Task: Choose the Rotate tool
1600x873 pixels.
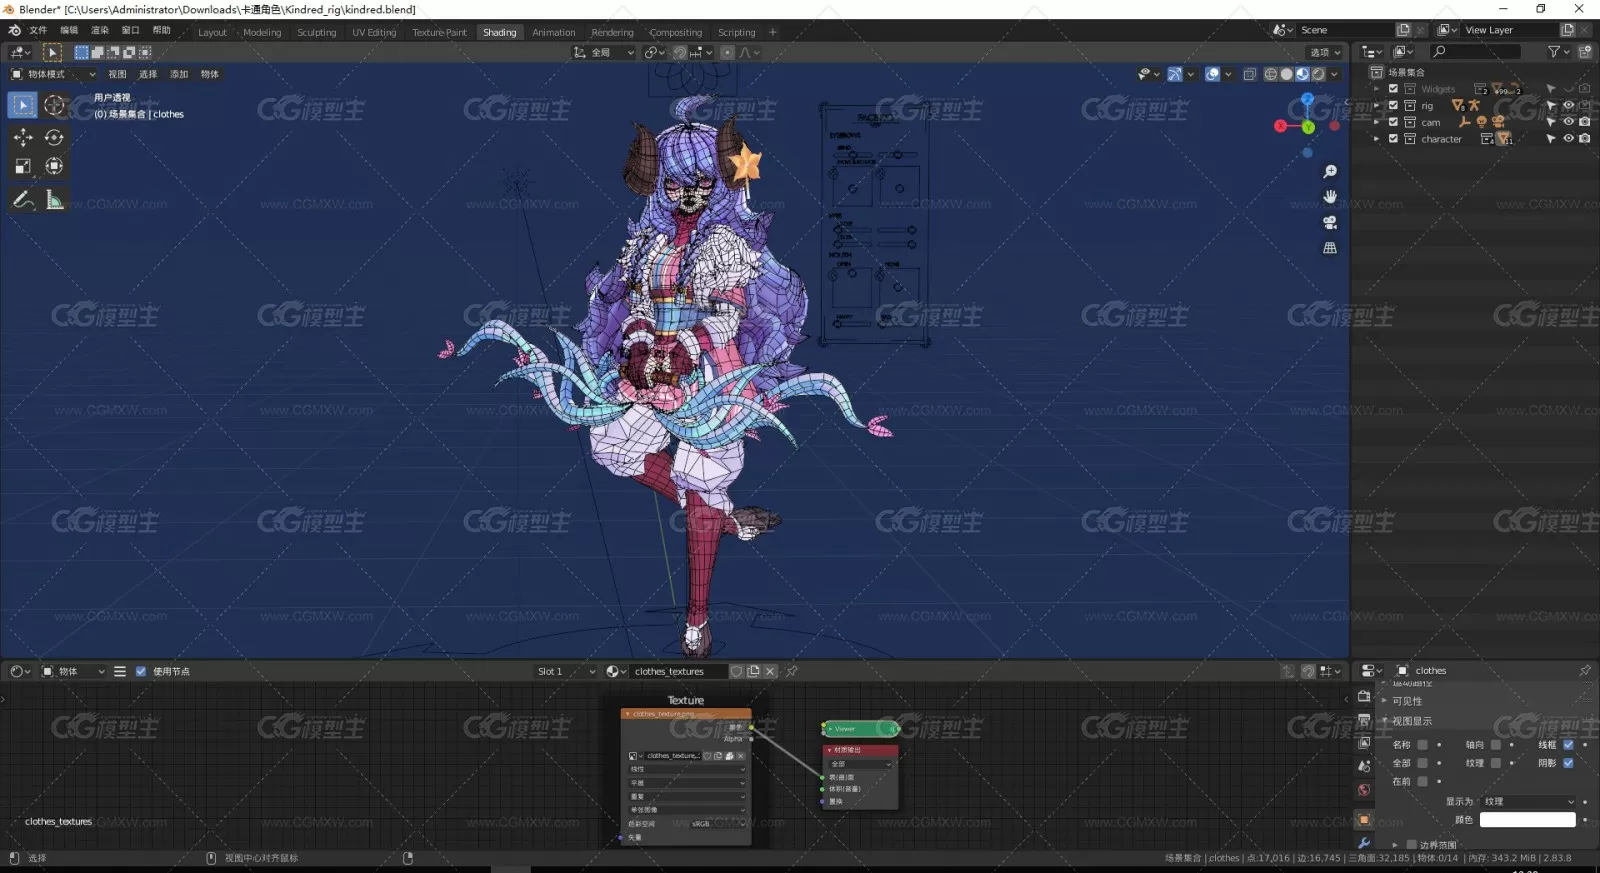Action: tap(55, 137)
